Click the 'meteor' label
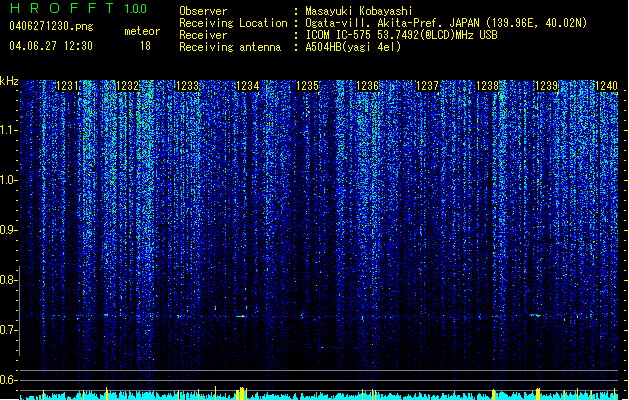Viewport: 629px width, 400px height. tap(142, 31)
